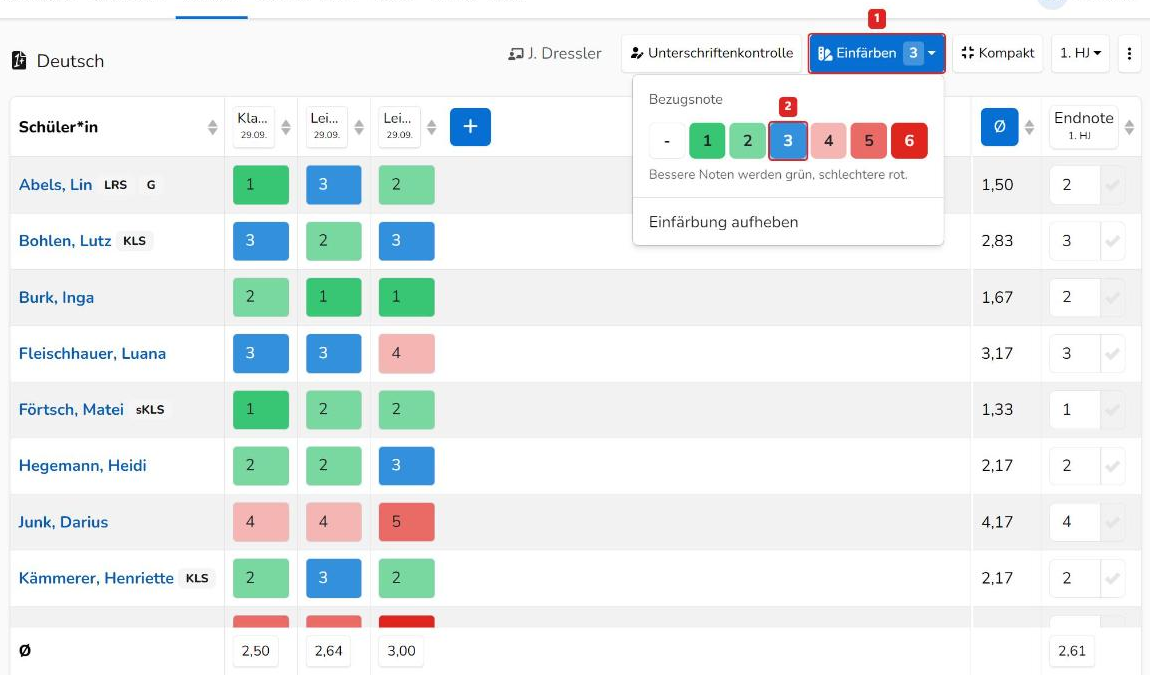
Task: Open student Burk, Inga
Action: click(56, 297)
